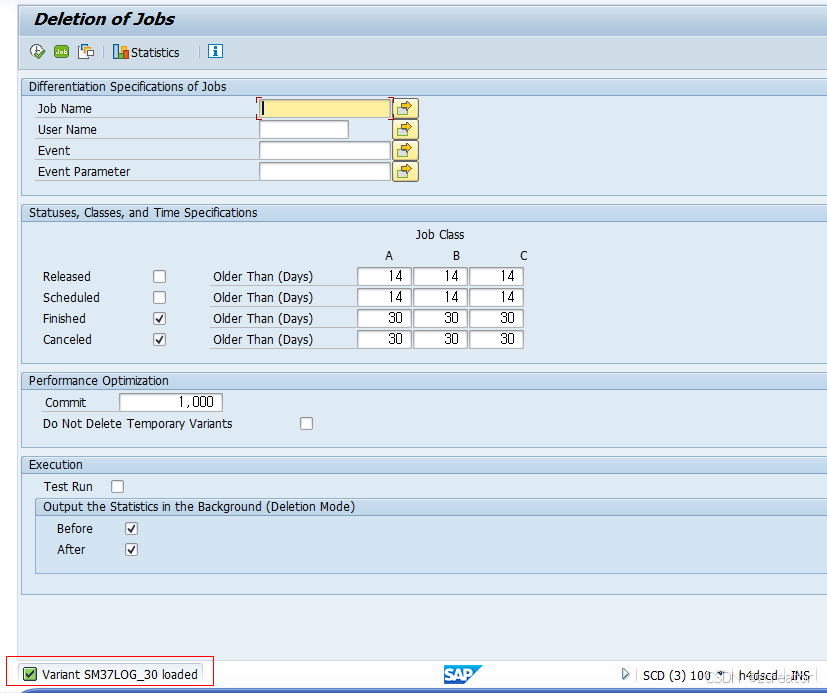
Task: Expand the status bar message list arrow
Action: click(x=625, y=674)
